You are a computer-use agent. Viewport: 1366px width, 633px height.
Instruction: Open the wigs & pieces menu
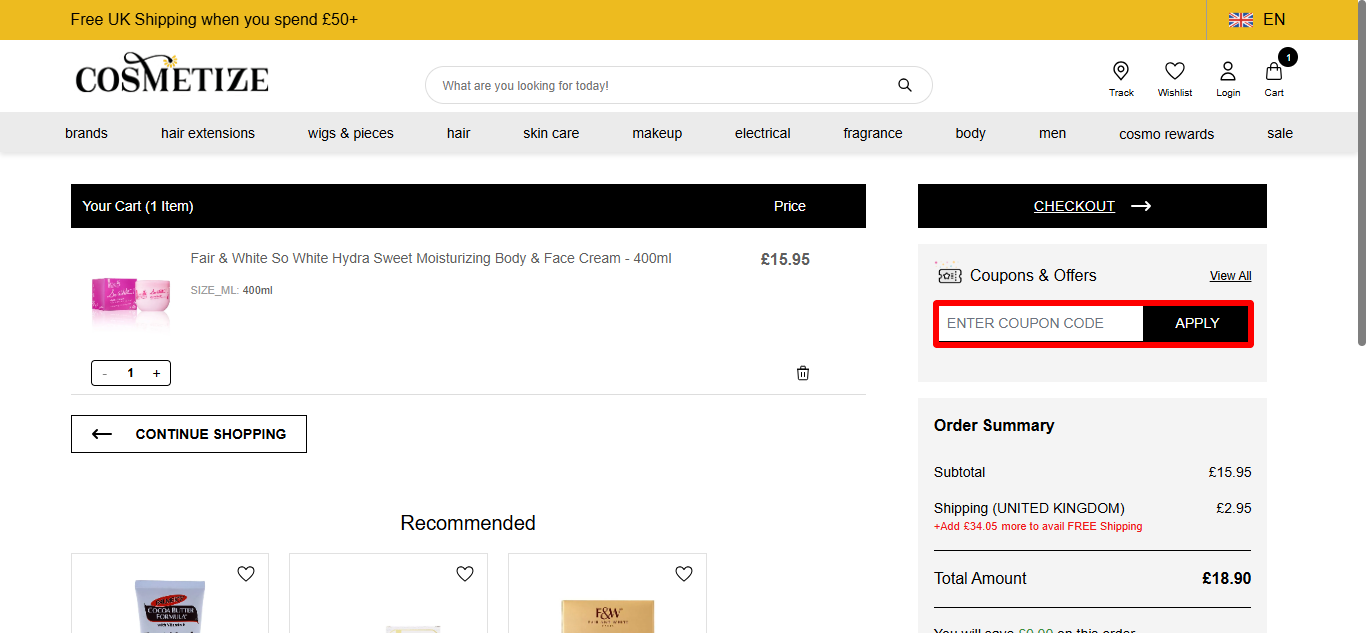coord(351,133)
